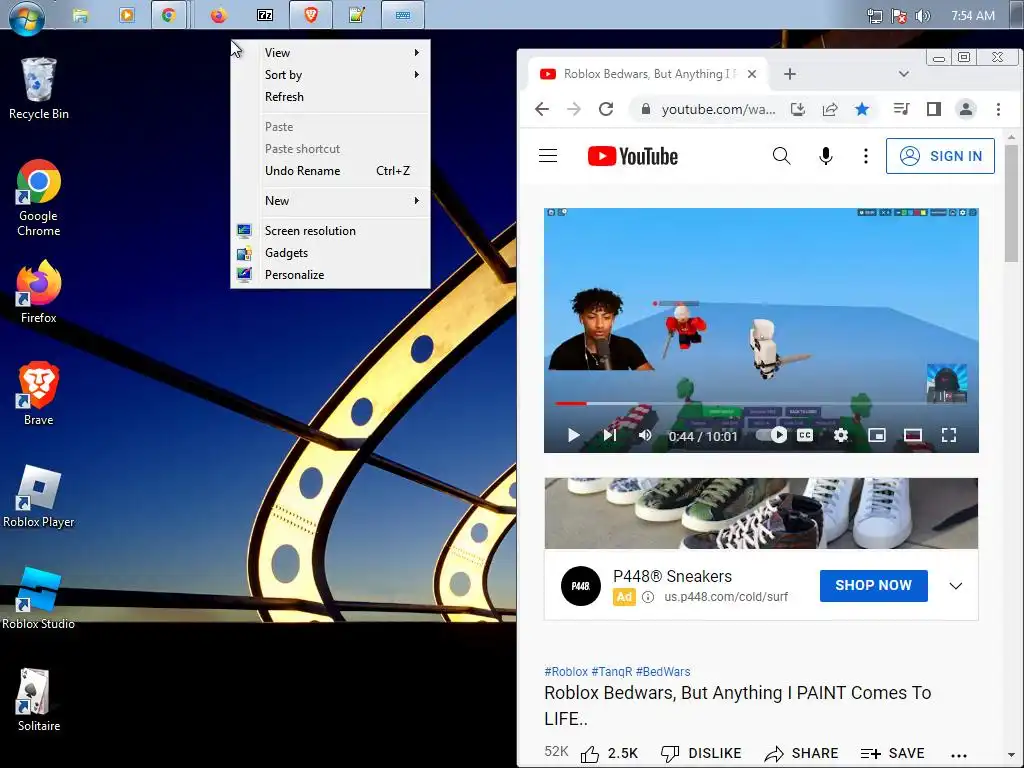The image size is (1024, 768).
Task: Expand Chrome tab search chevron
Action: 904,74
